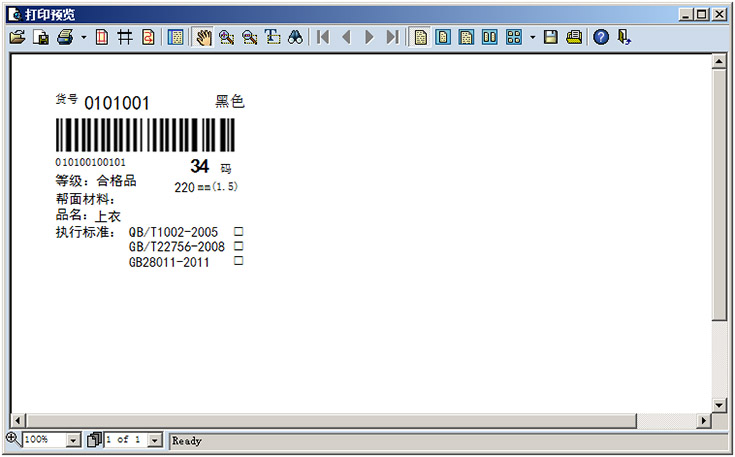Screen dimensions: 735x457
Task: Click the barcode image
Action: (145, 135)
